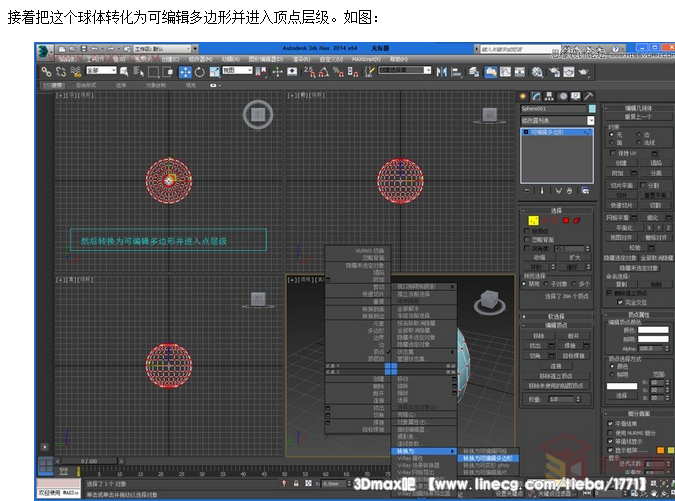The height and width of the screenshot is (501, 675).
Task: Collapse the 编辑顶点 rollout header
Action: click(556, 325)
